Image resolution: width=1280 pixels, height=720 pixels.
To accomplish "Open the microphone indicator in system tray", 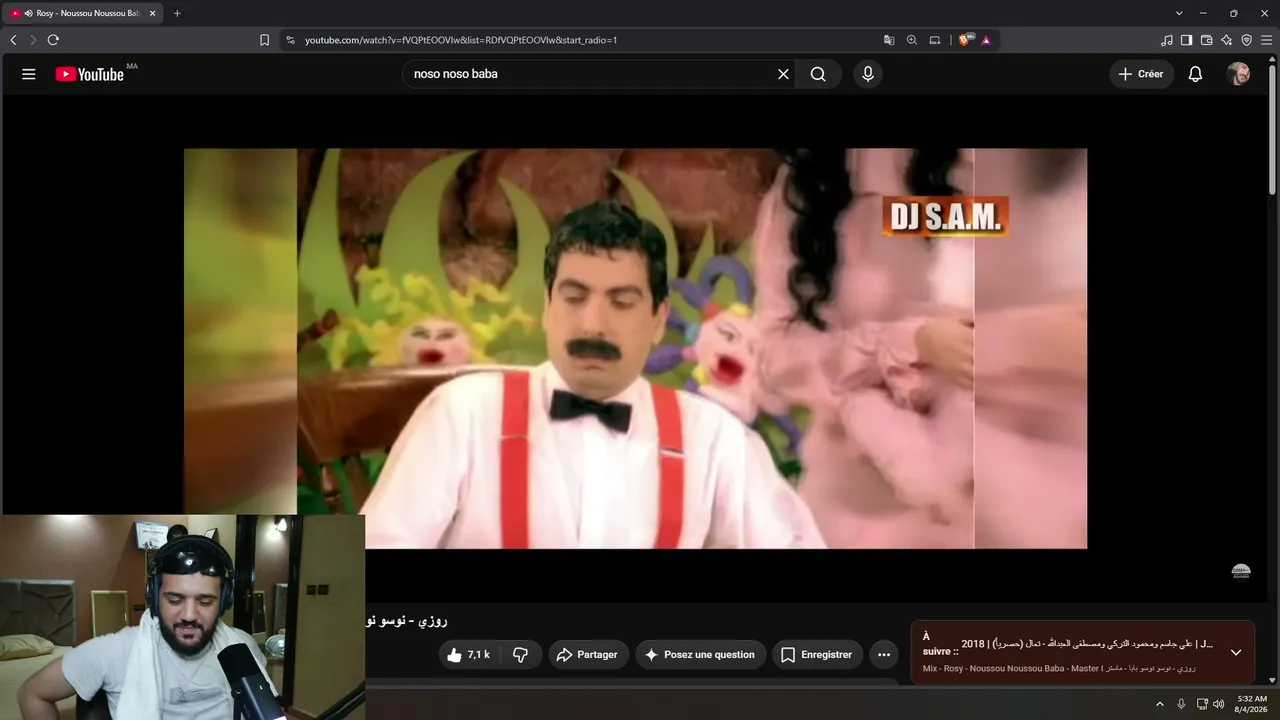I will pyautogui.click(x=1181, y=704).
